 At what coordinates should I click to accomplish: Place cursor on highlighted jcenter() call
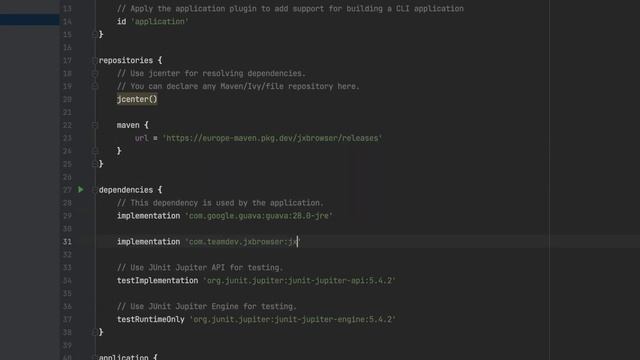pos(137,99)
